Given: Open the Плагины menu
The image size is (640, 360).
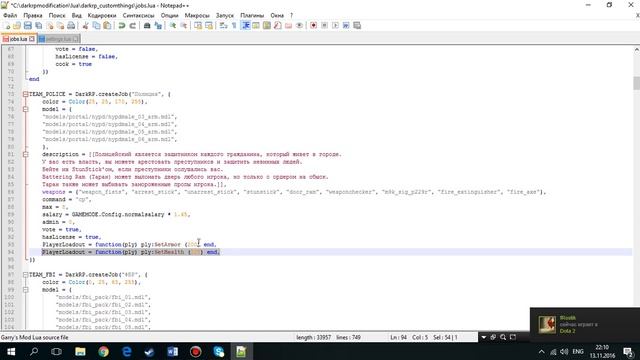Looking at the screenshot, I should pyautogui.click(x=252, y=15).
